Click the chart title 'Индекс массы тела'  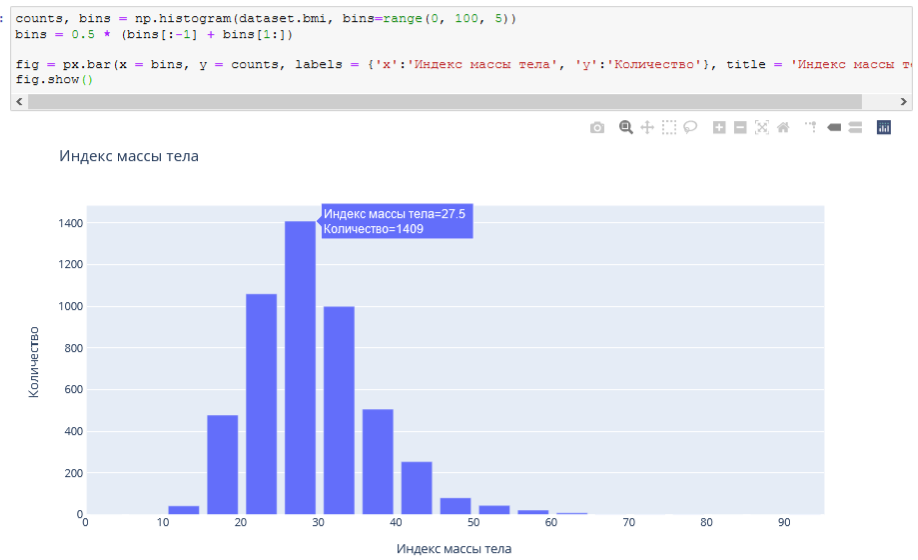tap(129, 156)
